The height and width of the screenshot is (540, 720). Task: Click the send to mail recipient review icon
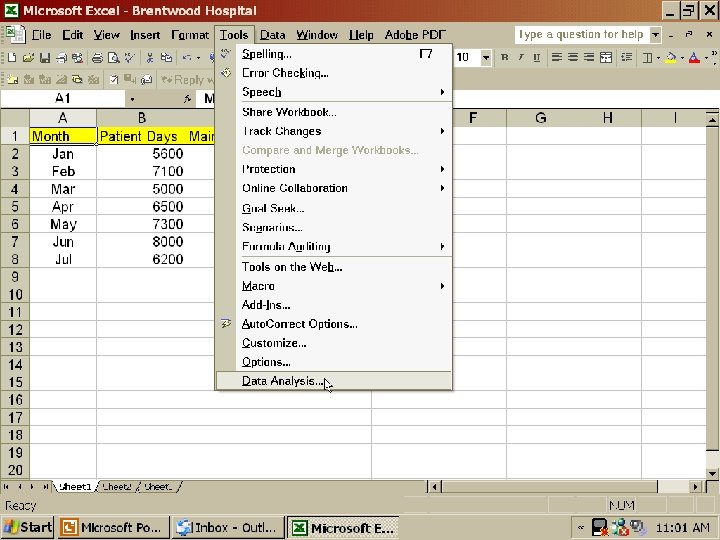[146, 79]
